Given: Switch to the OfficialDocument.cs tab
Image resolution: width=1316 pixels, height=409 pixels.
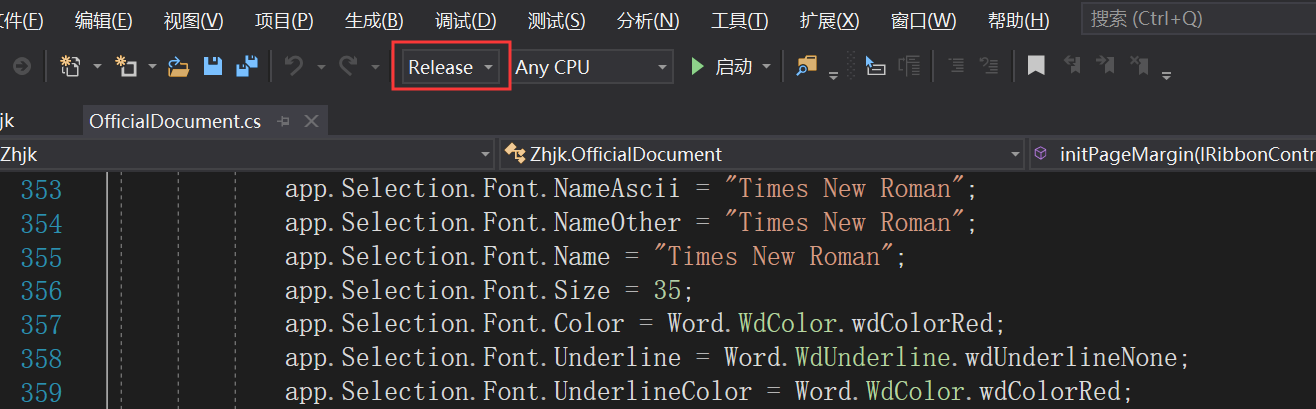Looking at the screenshot, I should [x=175, y=121].
